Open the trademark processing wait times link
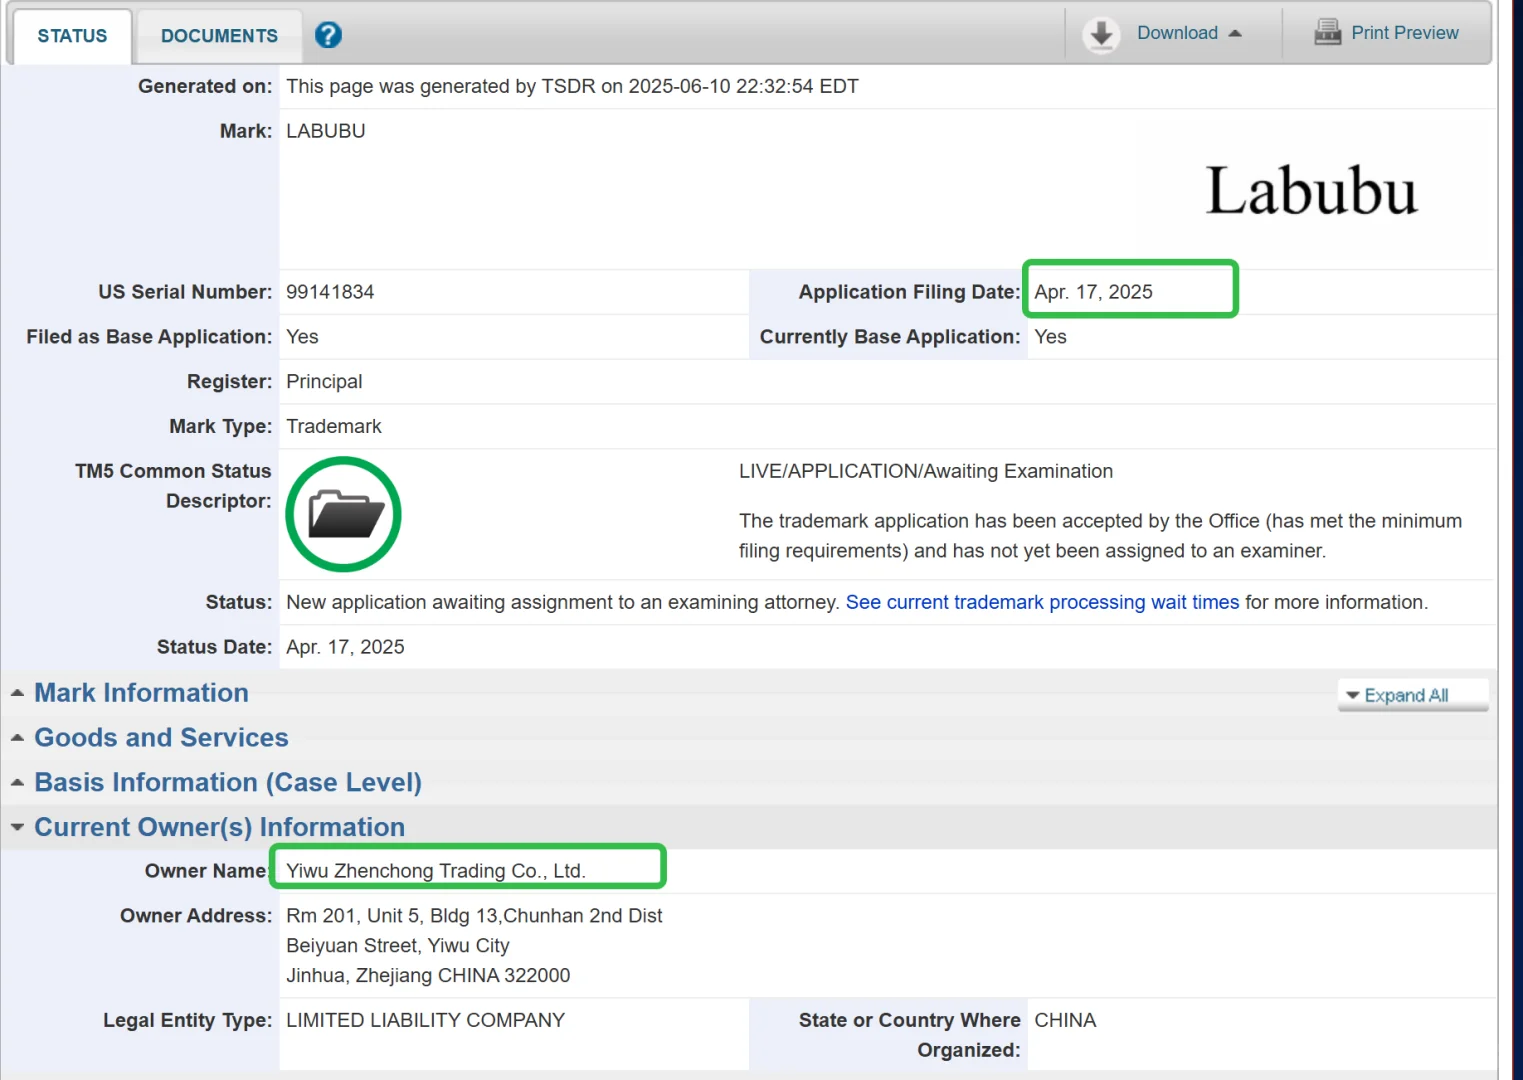The width and height of the screenshot is (1523, 1080). coord(1042,602)
